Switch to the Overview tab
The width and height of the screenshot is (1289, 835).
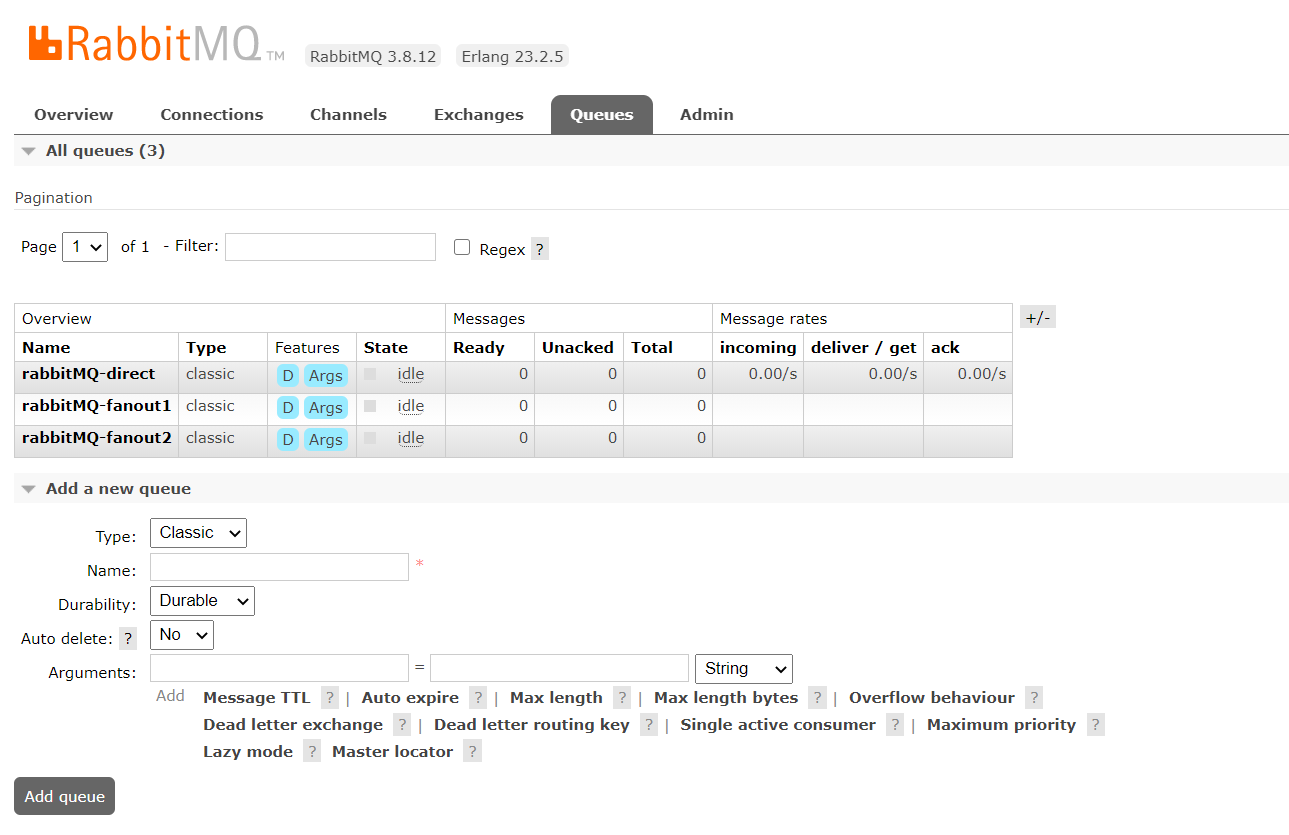click(x=74, y=115)
